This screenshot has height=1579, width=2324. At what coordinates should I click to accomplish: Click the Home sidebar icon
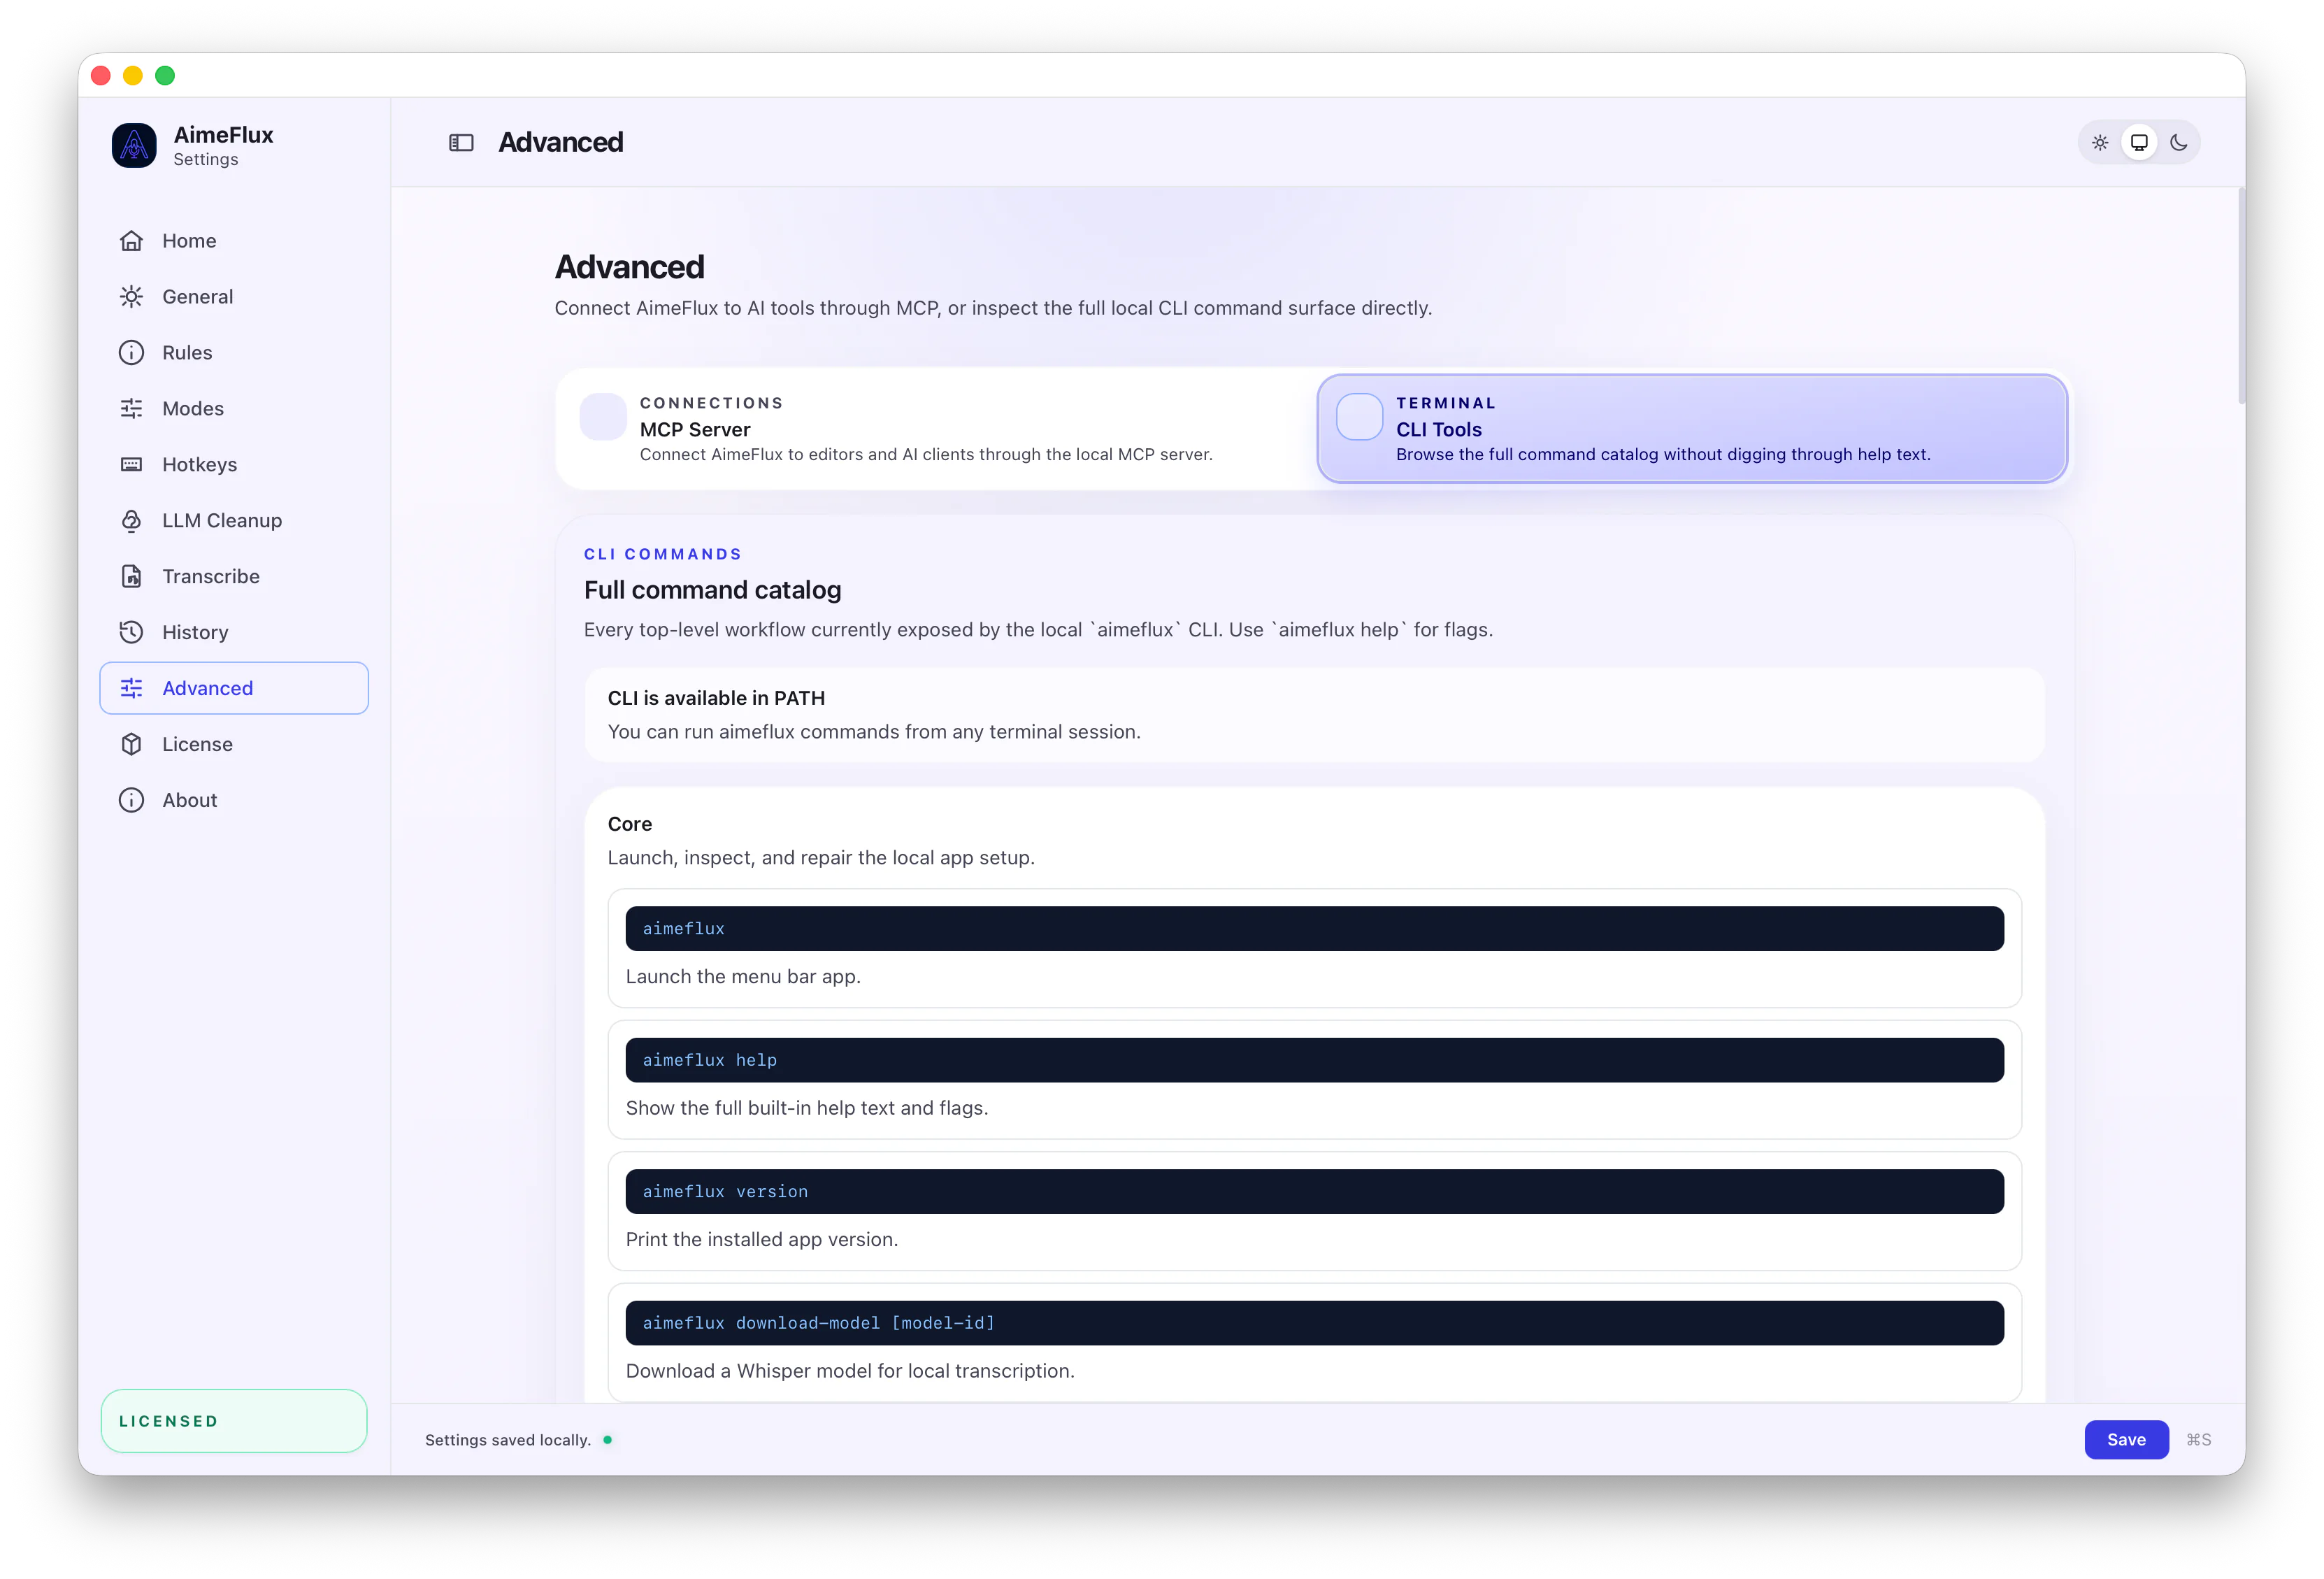tap(131, 241)
